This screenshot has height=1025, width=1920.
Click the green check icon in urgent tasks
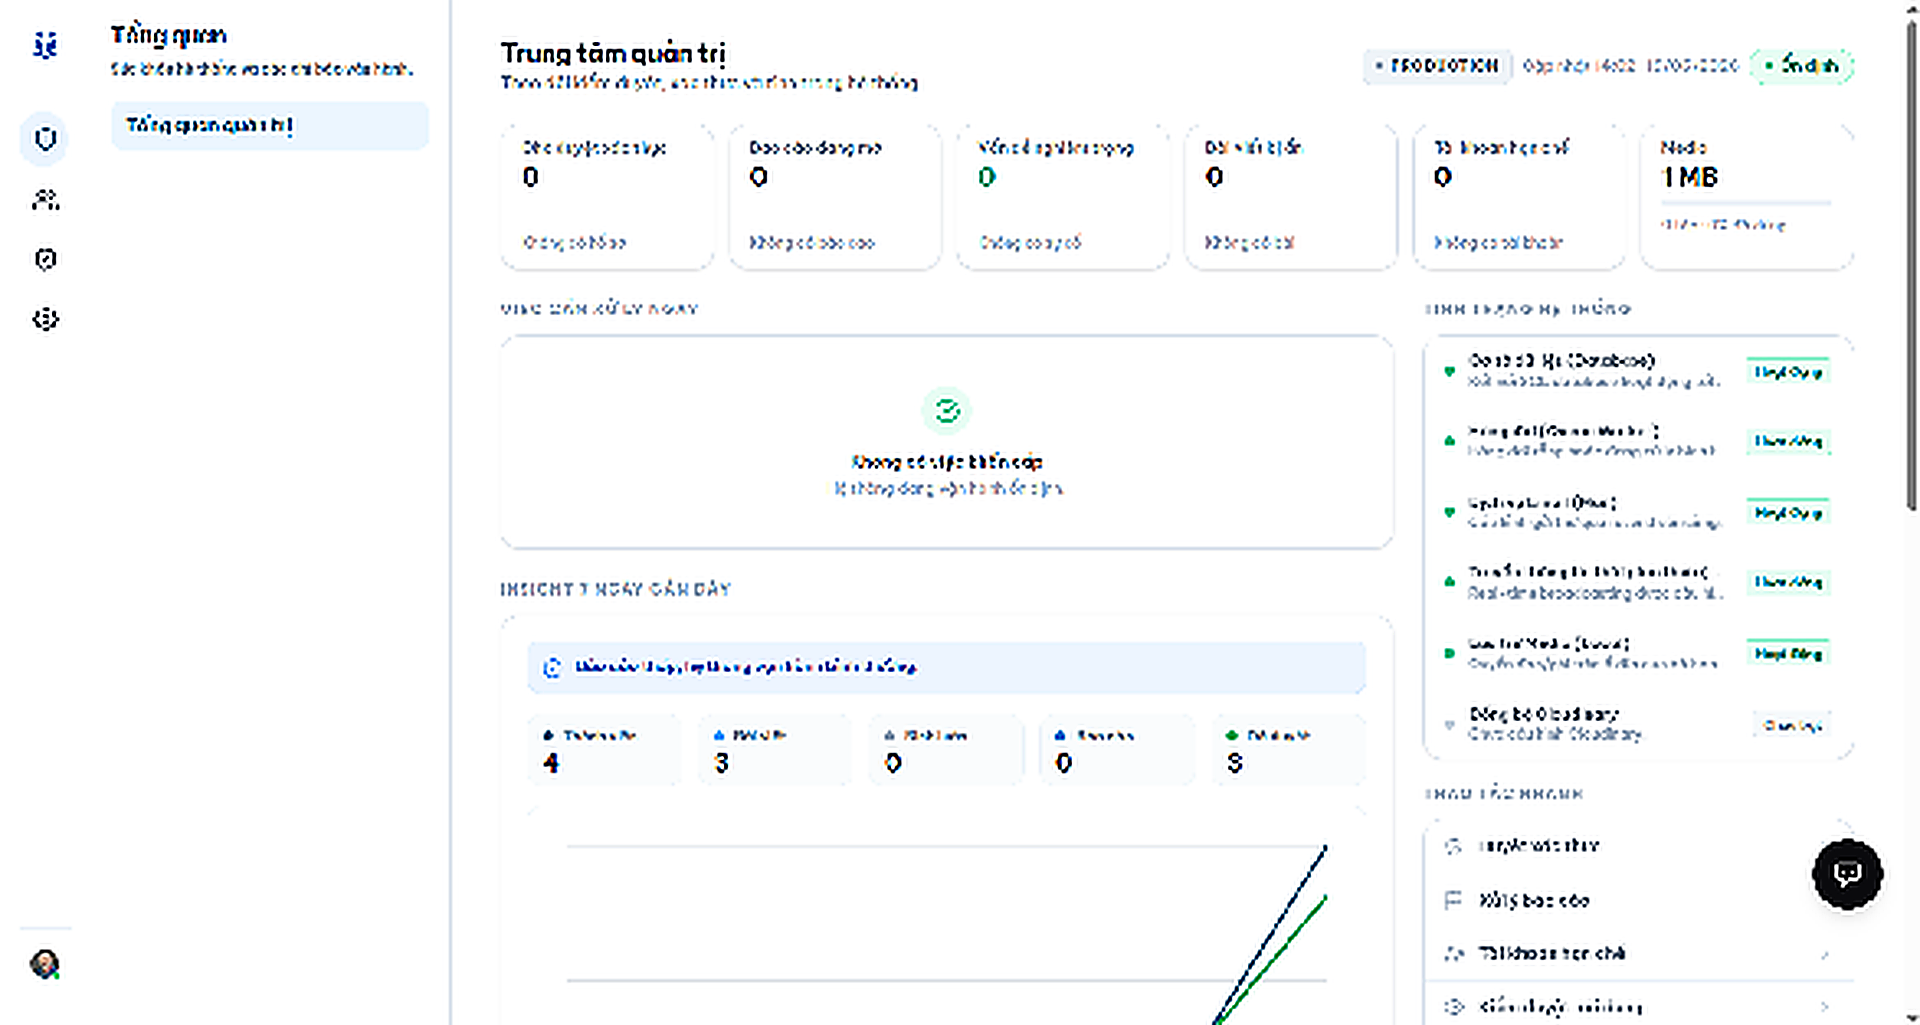tap(946, 410)
